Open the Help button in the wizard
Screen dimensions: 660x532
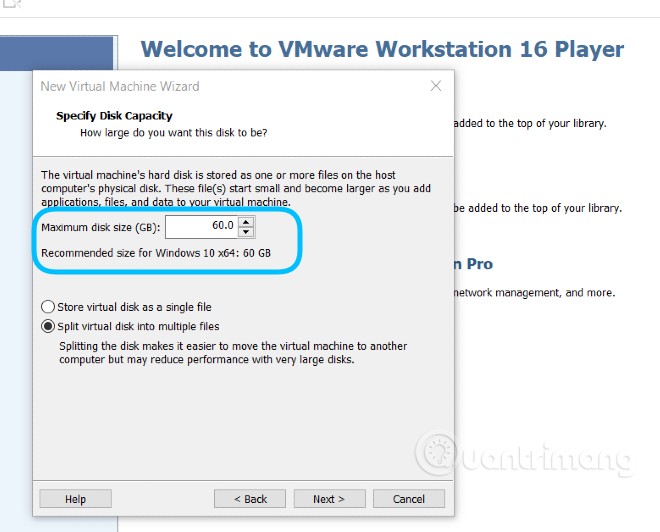(75, 499)
